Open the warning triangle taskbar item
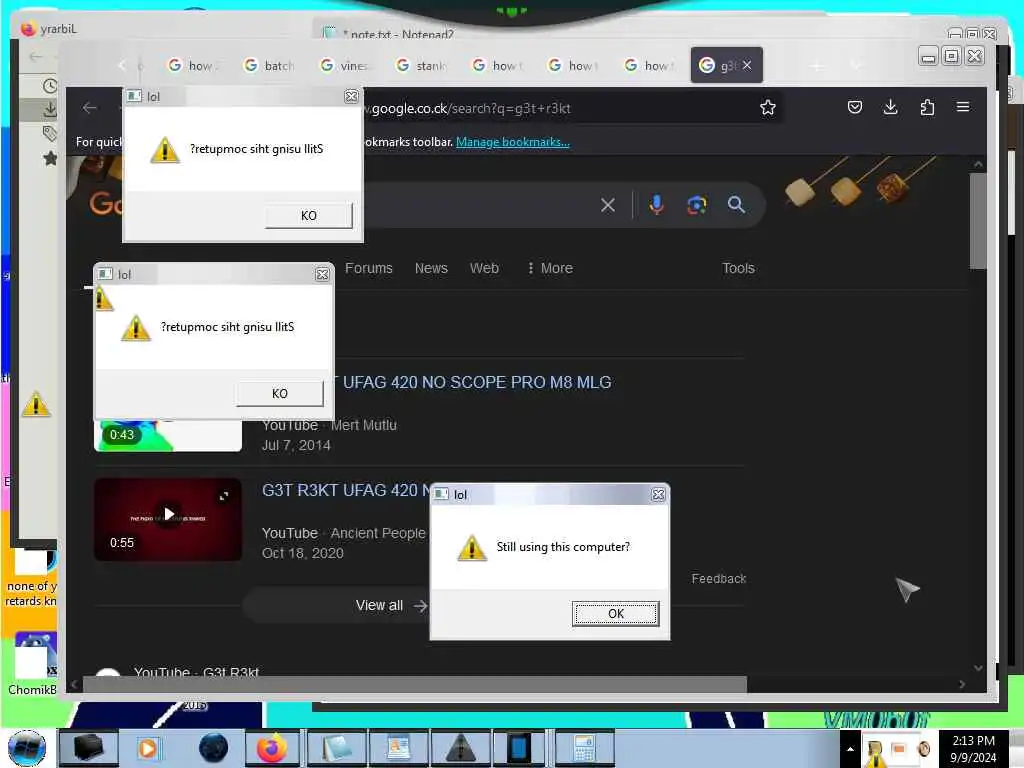1024x768 pixels. point(461,748)
